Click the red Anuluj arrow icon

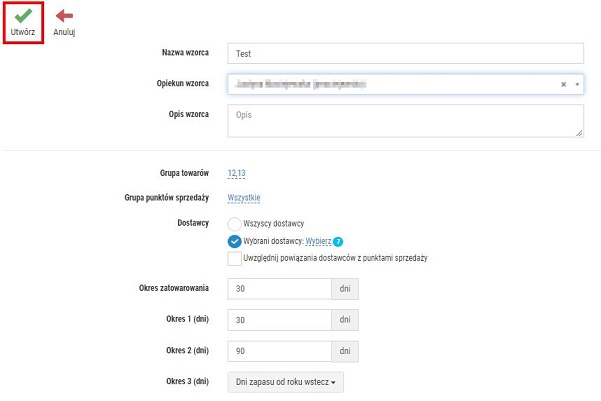[x=64, y=16]
